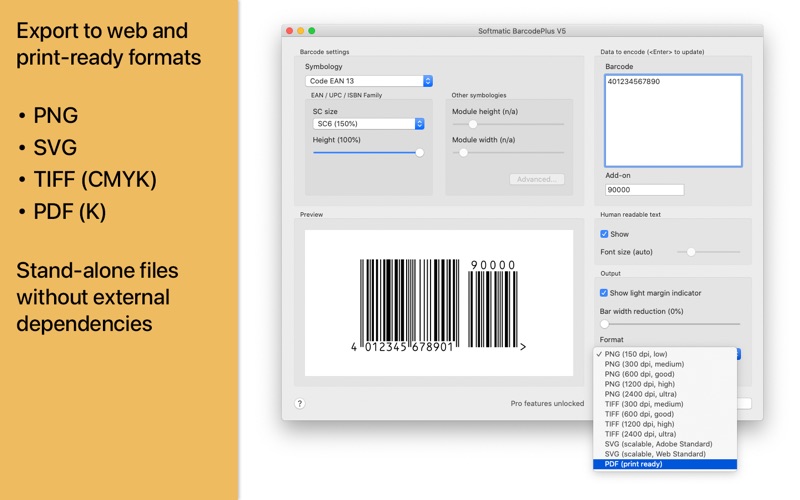The width and height of the screenshot is (800, 500).
Task: Click the Module width slider knob
Action: (x=463, y=153)
